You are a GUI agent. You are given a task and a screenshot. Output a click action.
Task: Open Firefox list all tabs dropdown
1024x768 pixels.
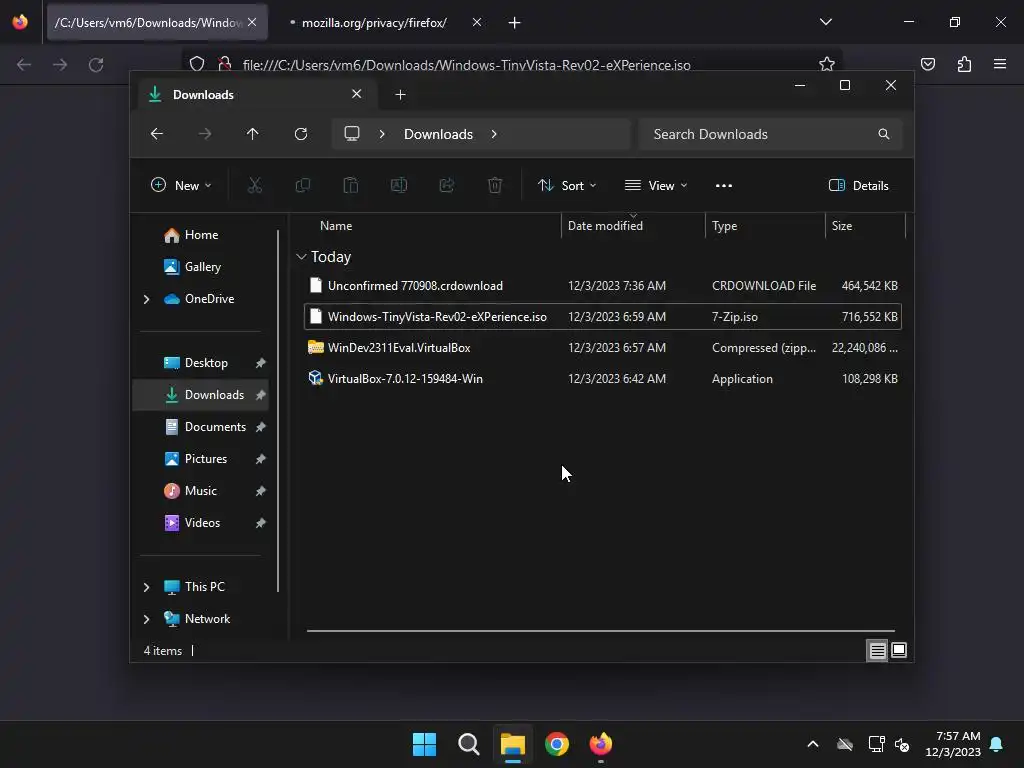tap(825, 22)
